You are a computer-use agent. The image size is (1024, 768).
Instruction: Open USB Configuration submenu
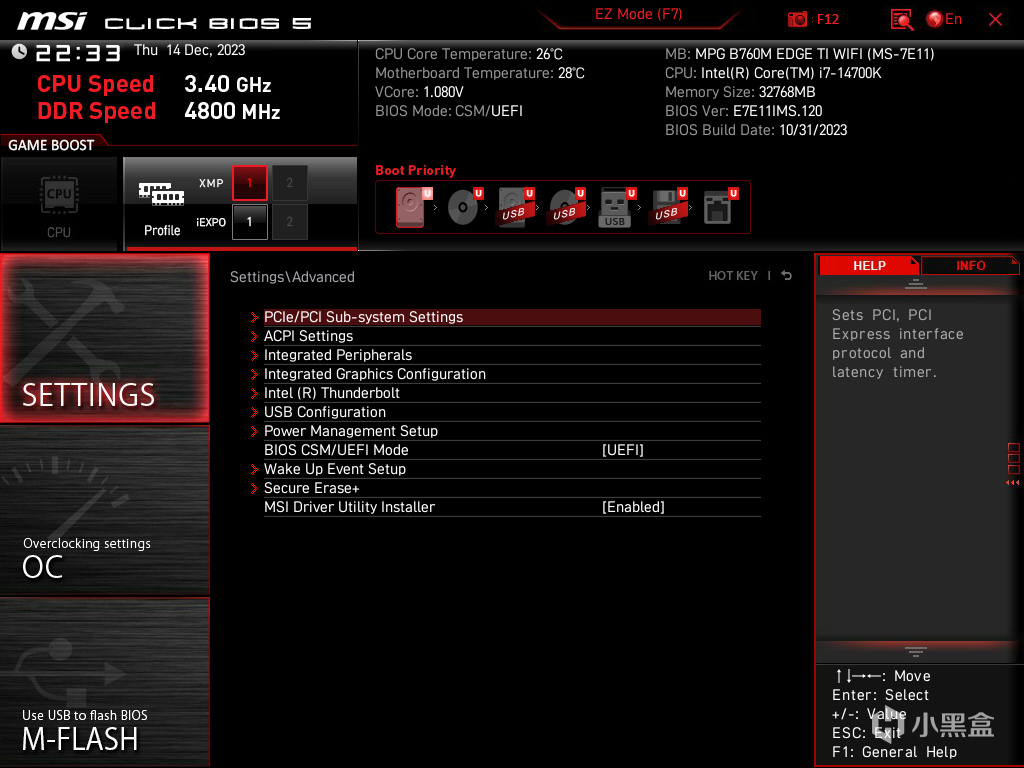[x=512, y=411]
